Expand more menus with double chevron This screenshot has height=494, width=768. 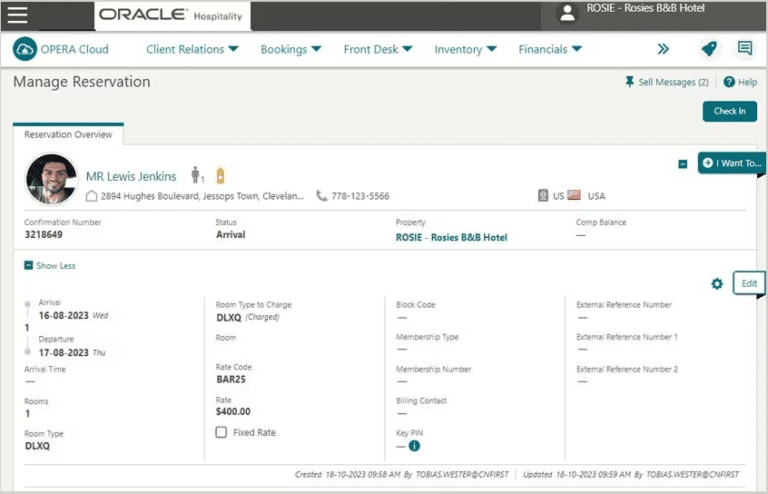point(663,49)
